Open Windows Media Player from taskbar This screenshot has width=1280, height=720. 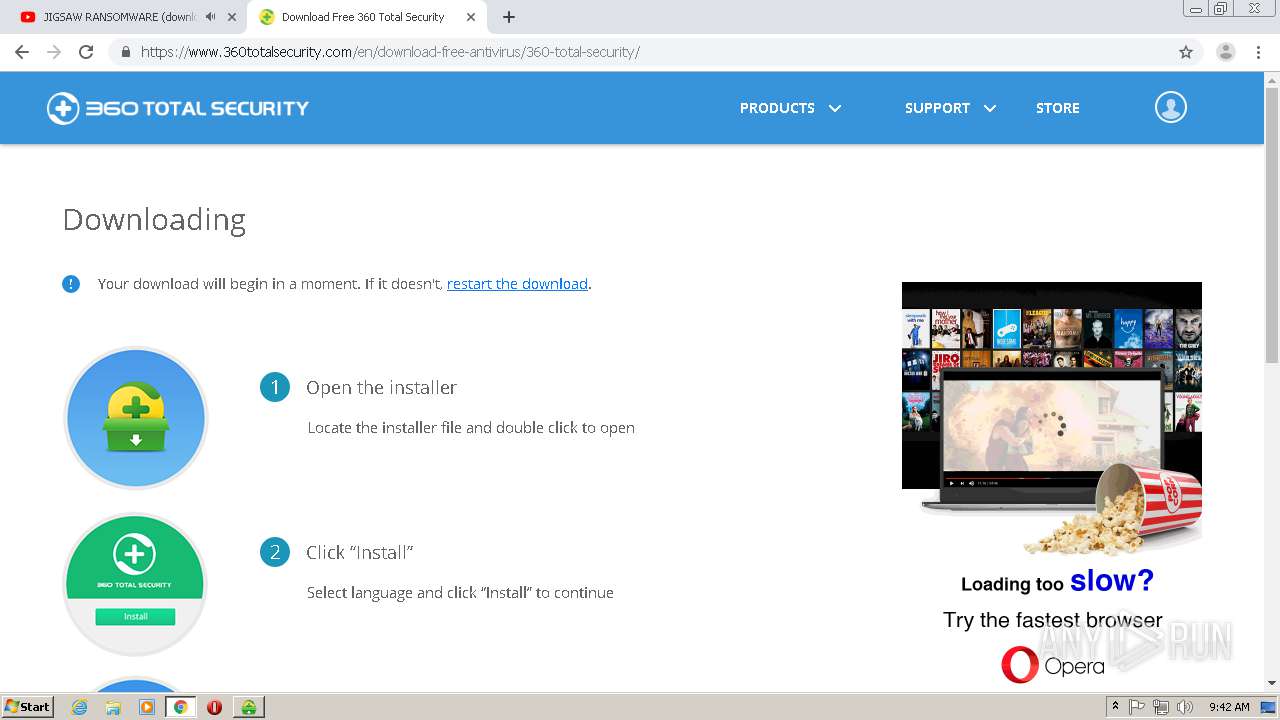click(147, 707)
